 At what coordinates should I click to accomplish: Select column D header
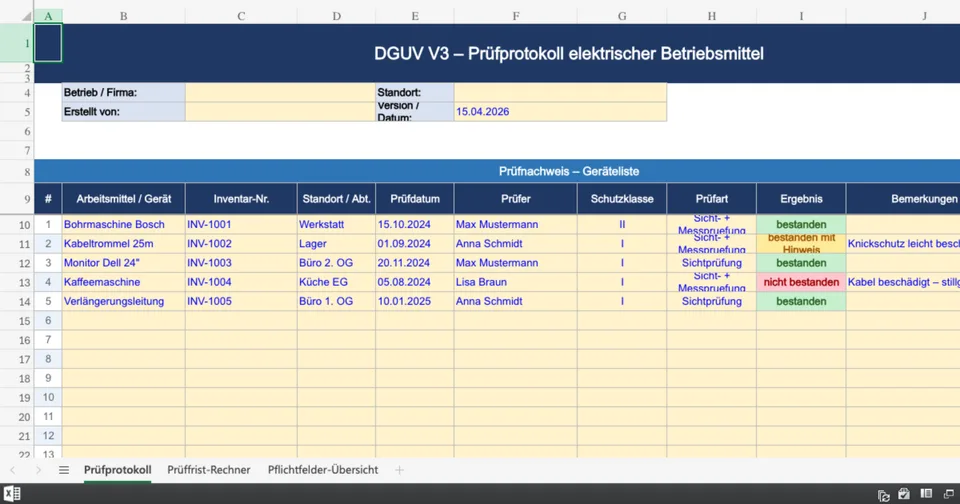tap(336, 17)
